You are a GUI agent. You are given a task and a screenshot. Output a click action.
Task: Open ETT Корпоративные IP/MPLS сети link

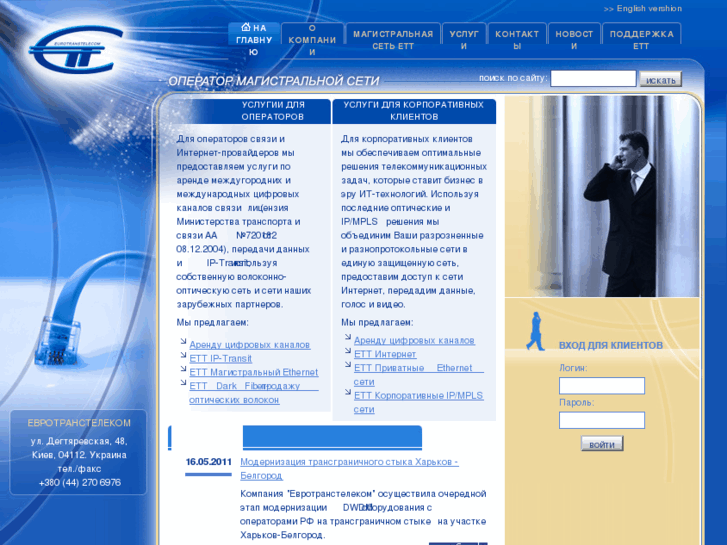[x=418, y=403]
